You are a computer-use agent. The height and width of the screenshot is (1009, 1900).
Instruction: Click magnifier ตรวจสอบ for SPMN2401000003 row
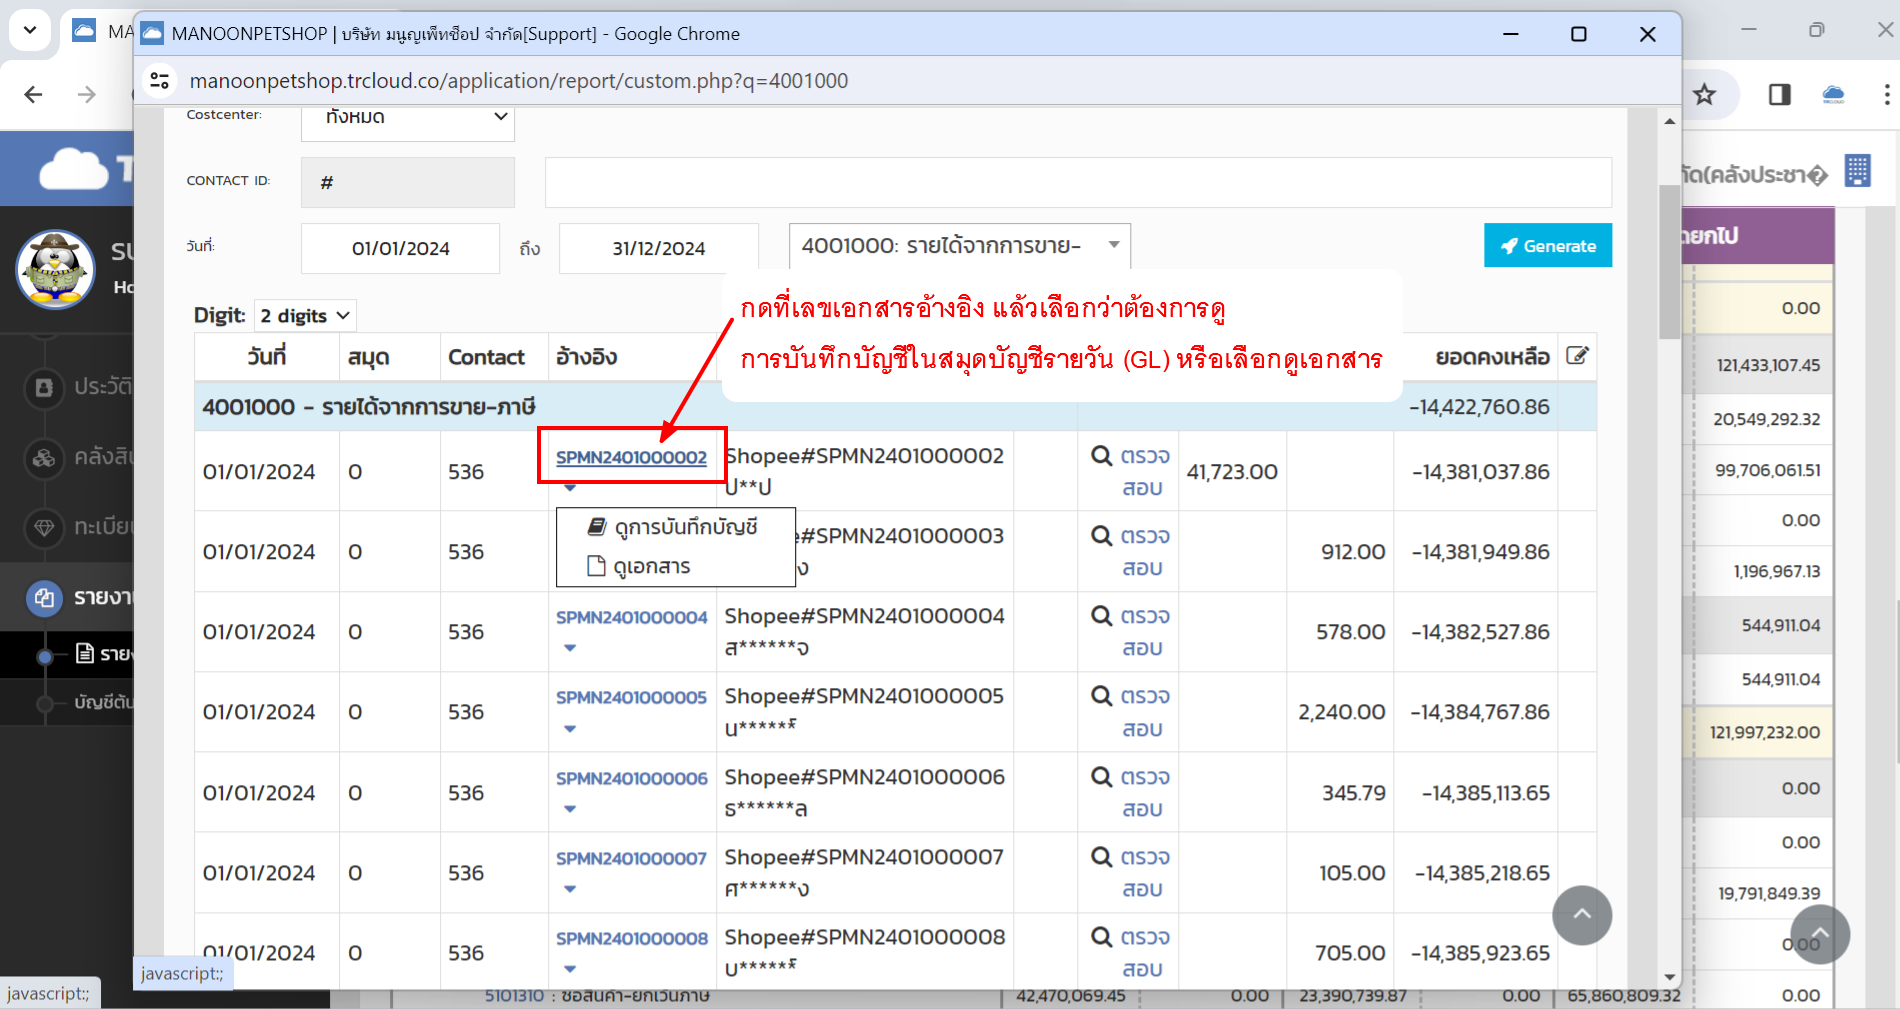(x=1130, y=551)
